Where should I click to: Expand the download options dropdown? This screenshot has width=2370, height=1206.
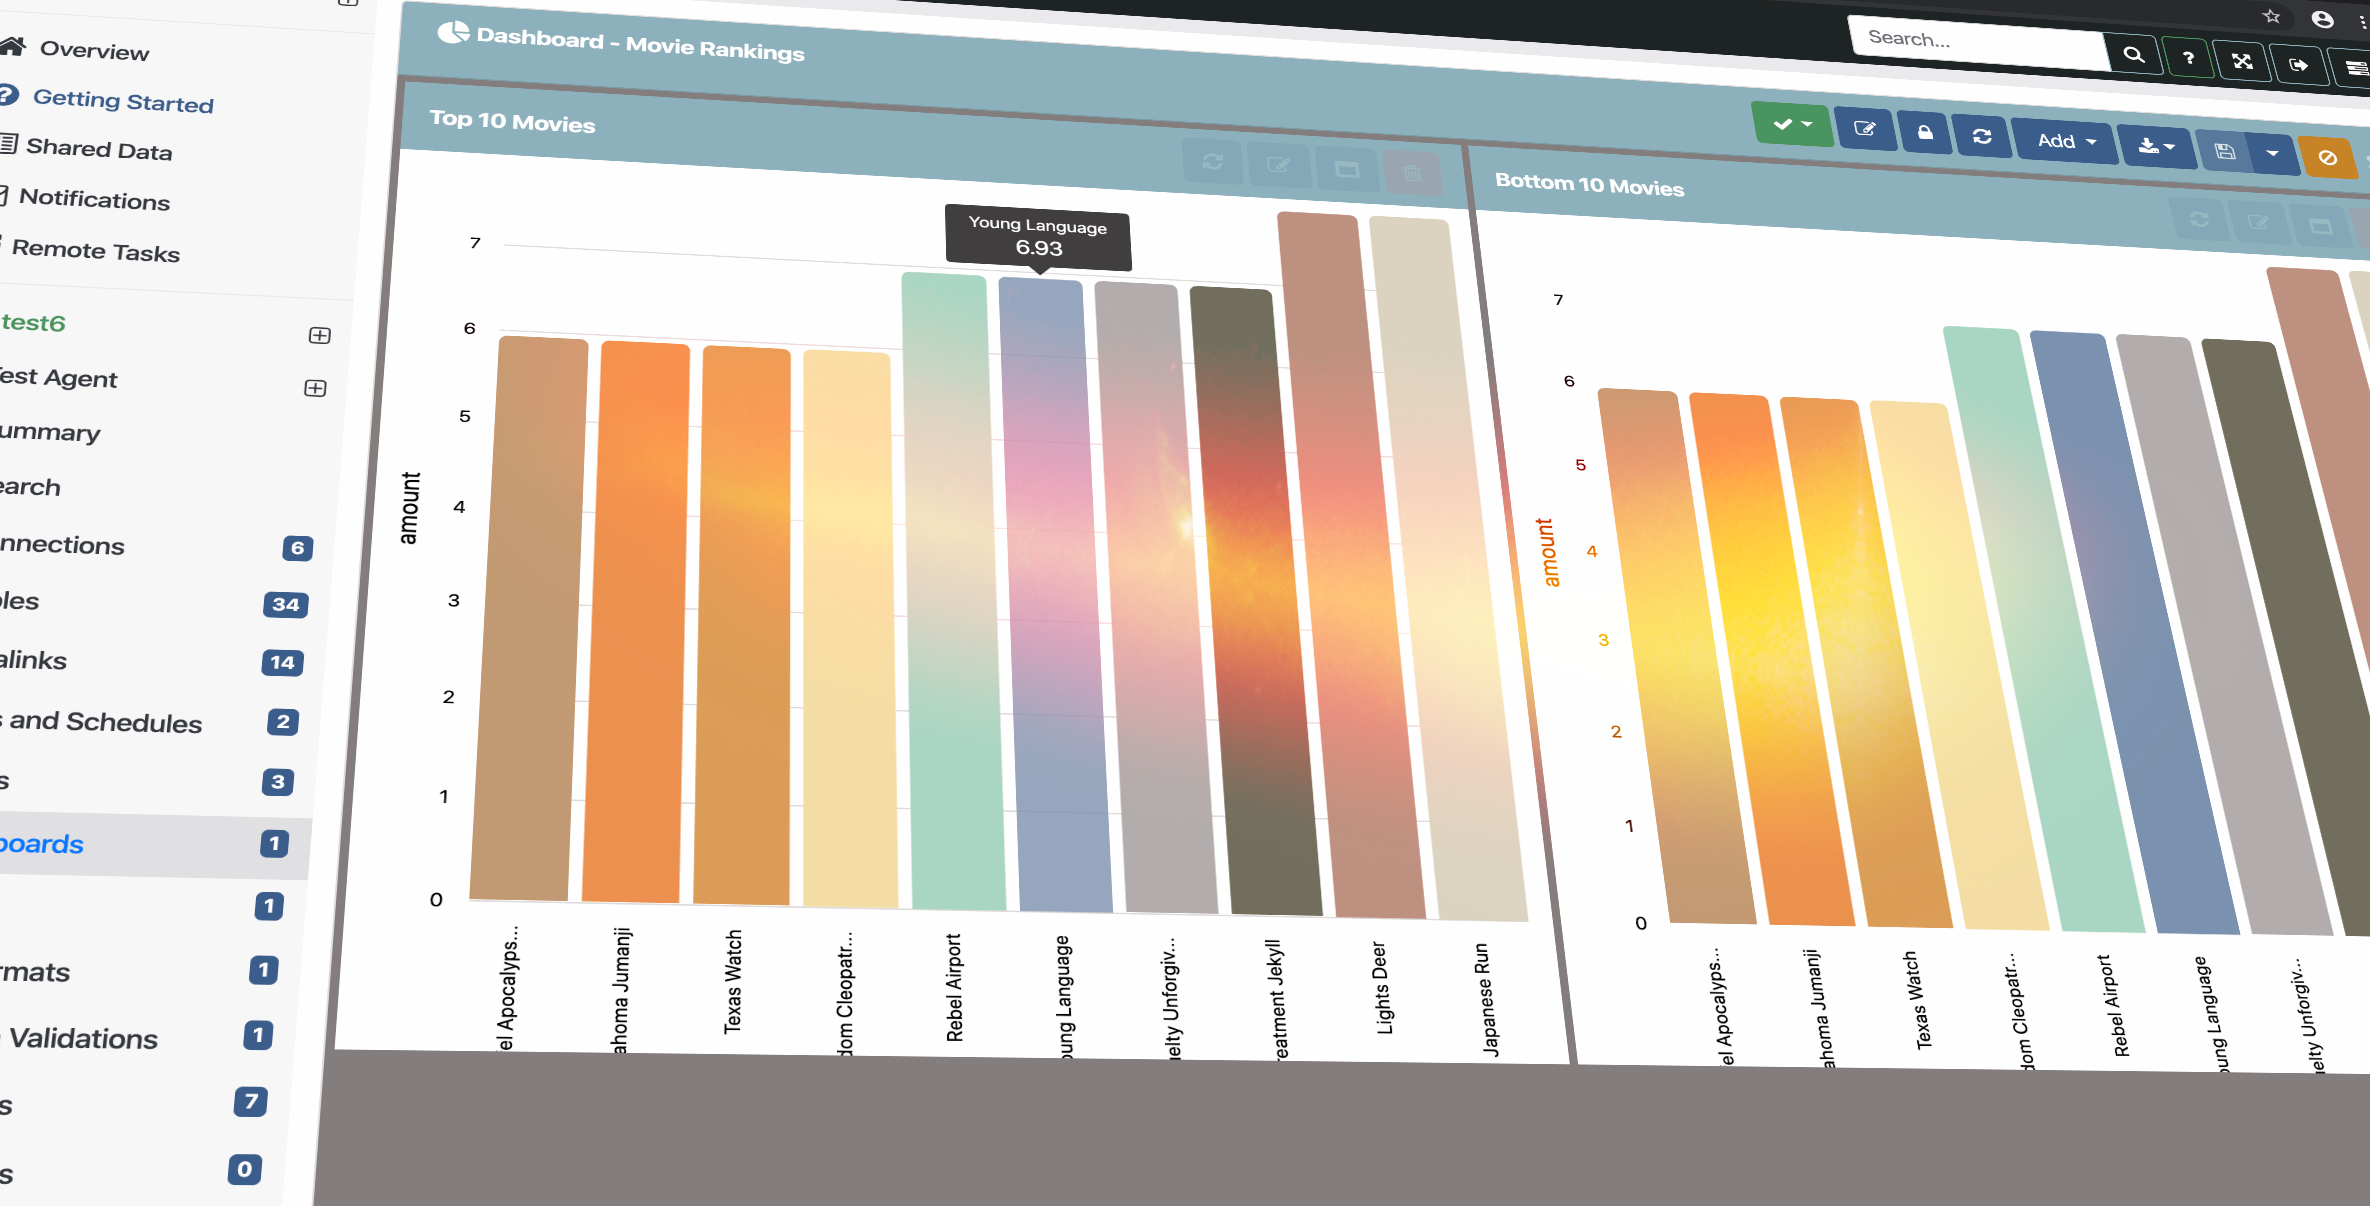point(2157,146)
